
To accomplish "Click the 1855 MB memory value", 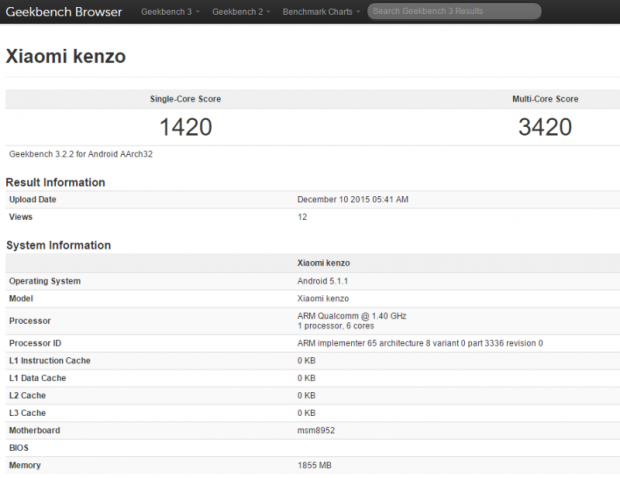I will click(x=317, y=466).
